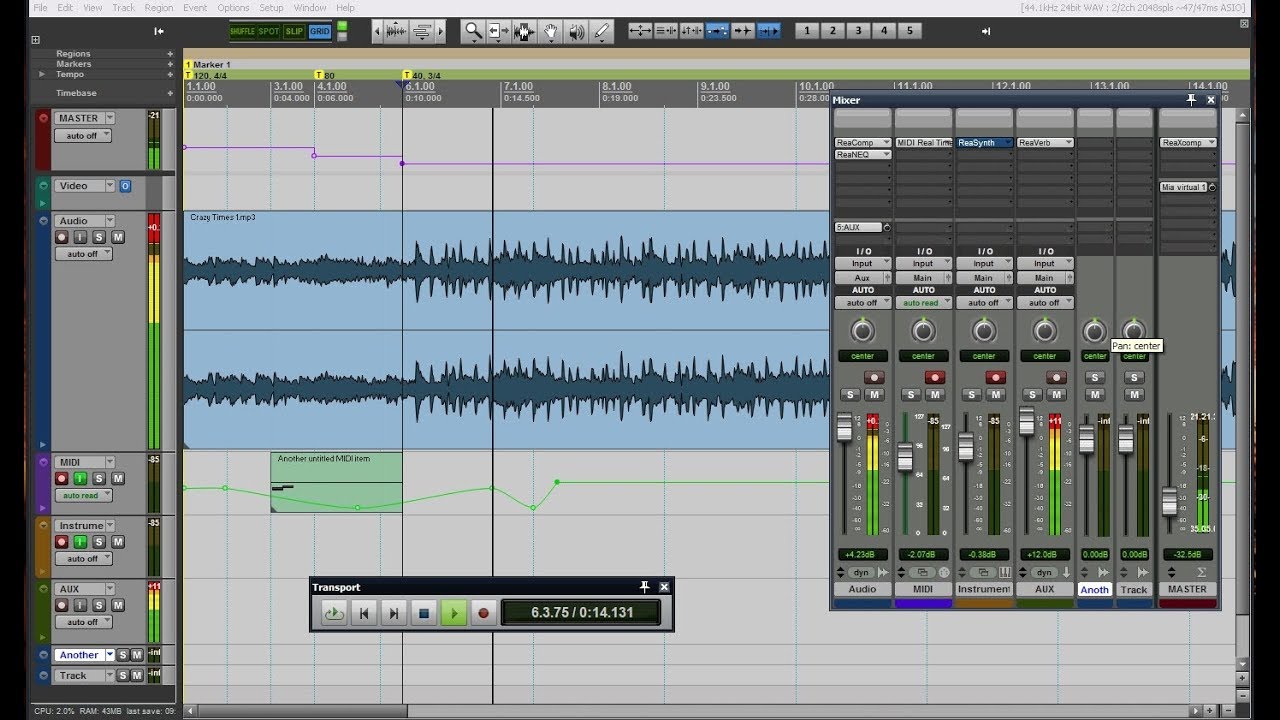The width and height of the screenshot is (1280, 720).
Task: Mute the Audio track in track list
Action: point(117,237)
